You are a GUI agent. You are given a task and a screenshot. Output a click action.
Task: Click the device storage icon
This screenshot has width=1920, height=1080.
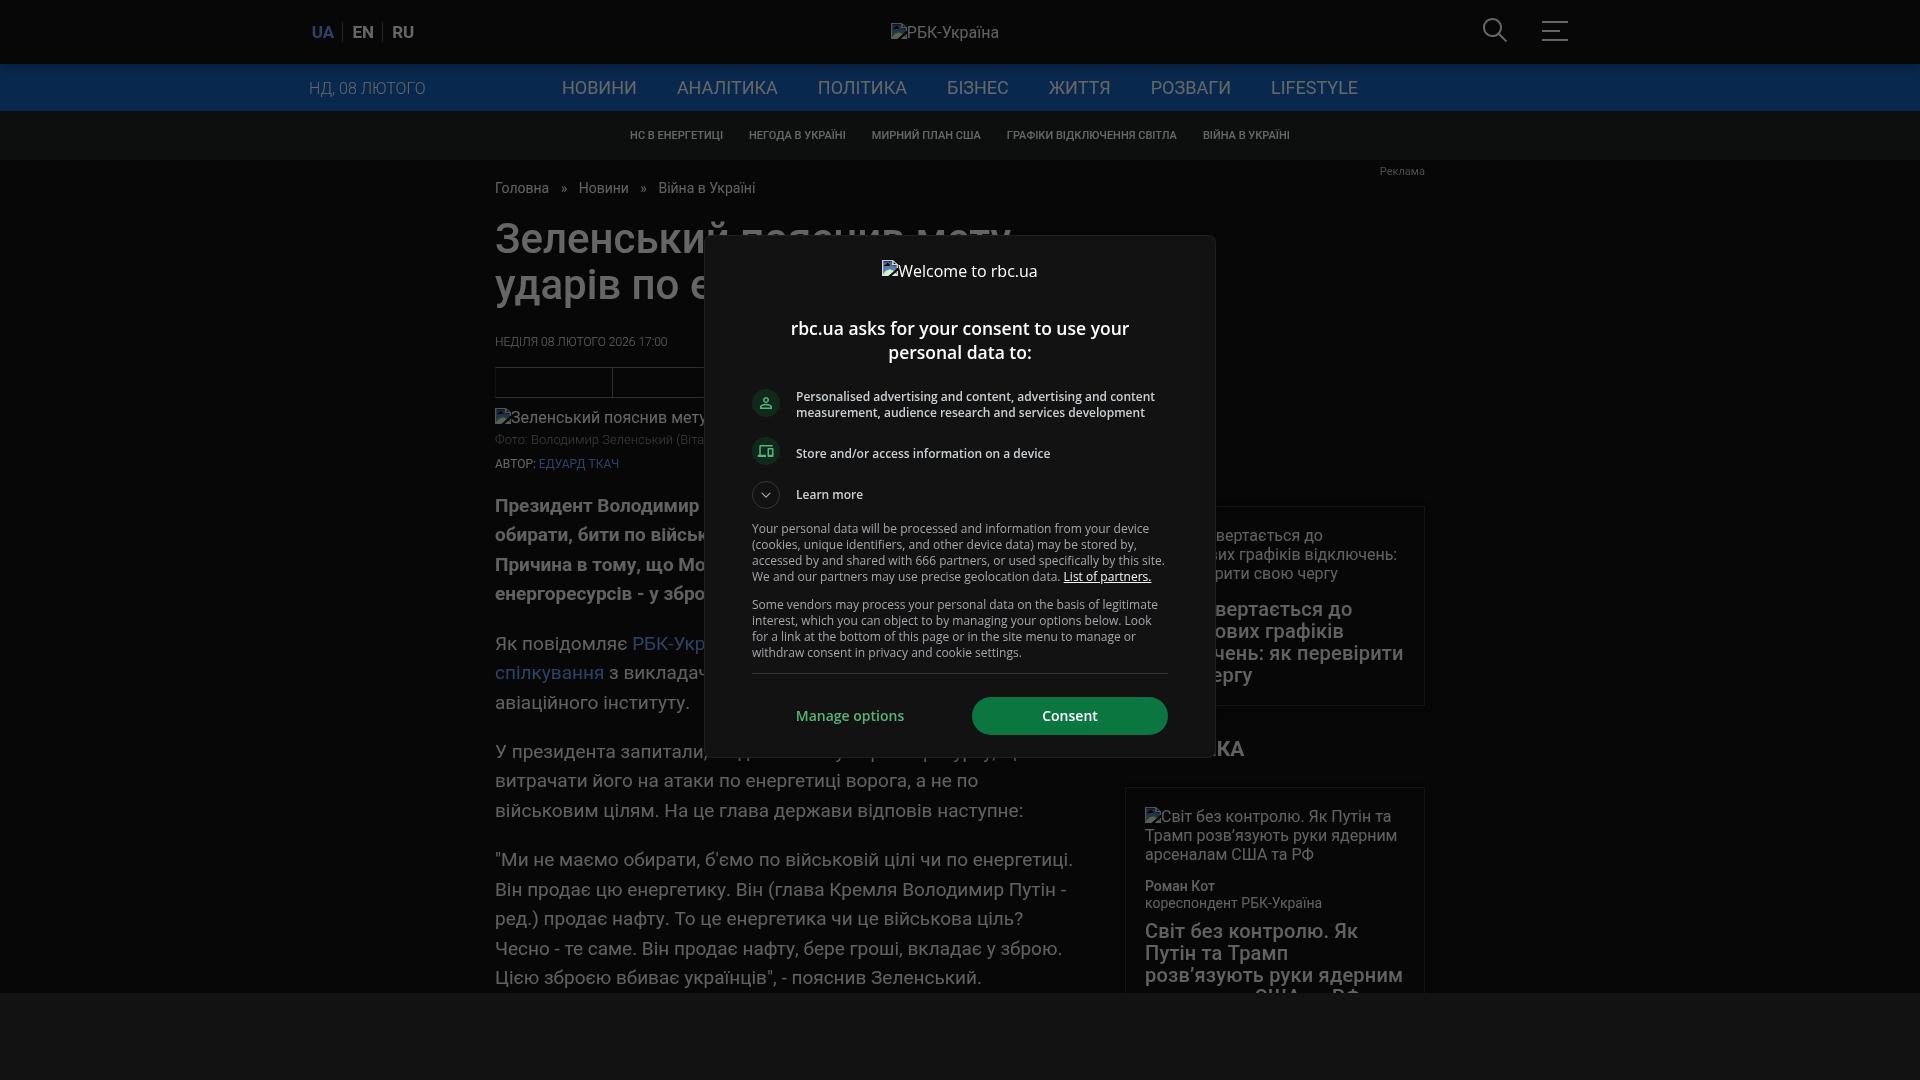(766, 451)
